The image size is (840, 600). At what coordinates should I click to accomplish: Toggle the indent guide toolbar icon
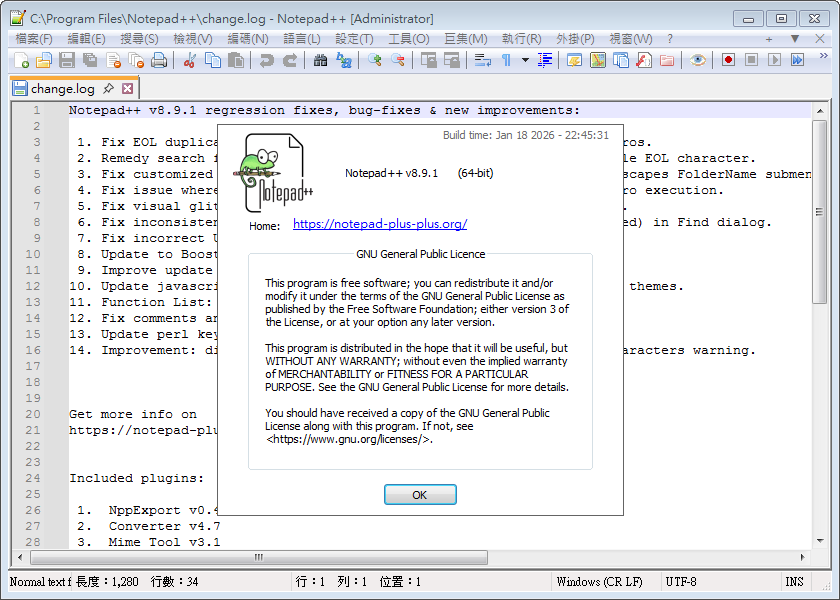(544, 60)
